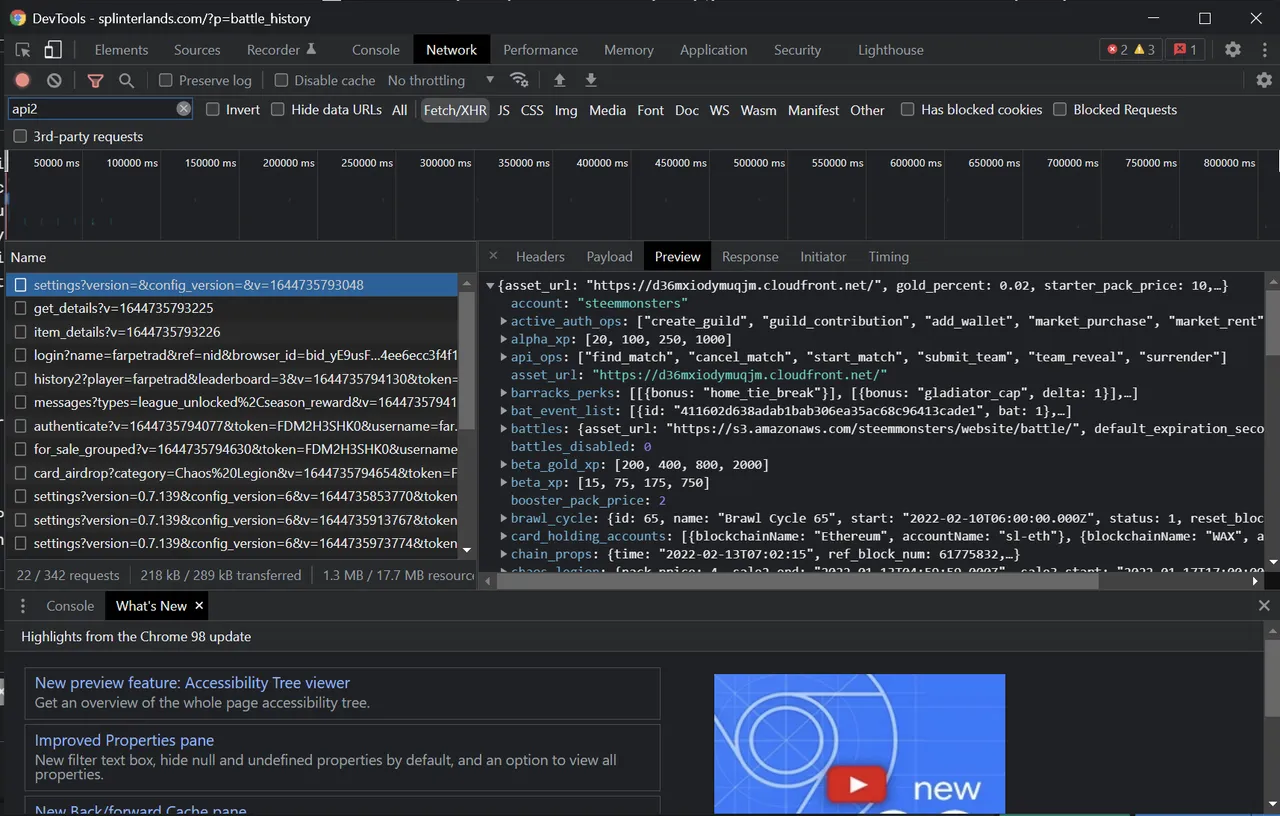Enable Disable cache checkbox

click(x=281, y=80)
